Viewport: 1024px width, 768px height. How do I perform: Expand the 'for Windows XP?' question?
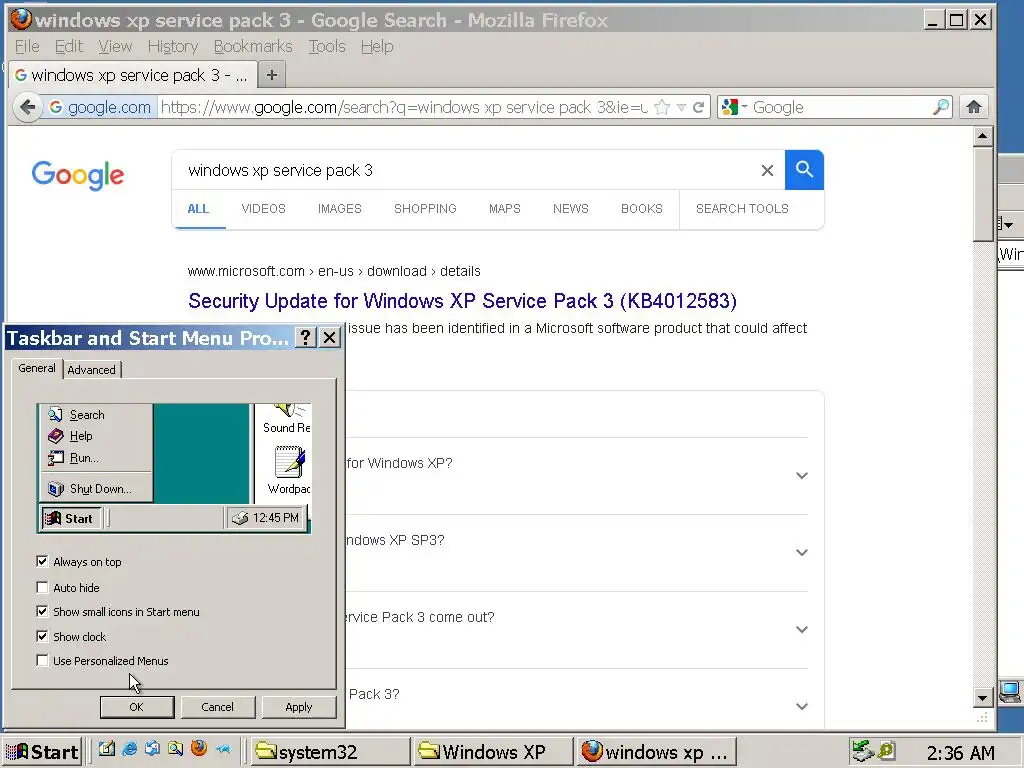point(802,475)
